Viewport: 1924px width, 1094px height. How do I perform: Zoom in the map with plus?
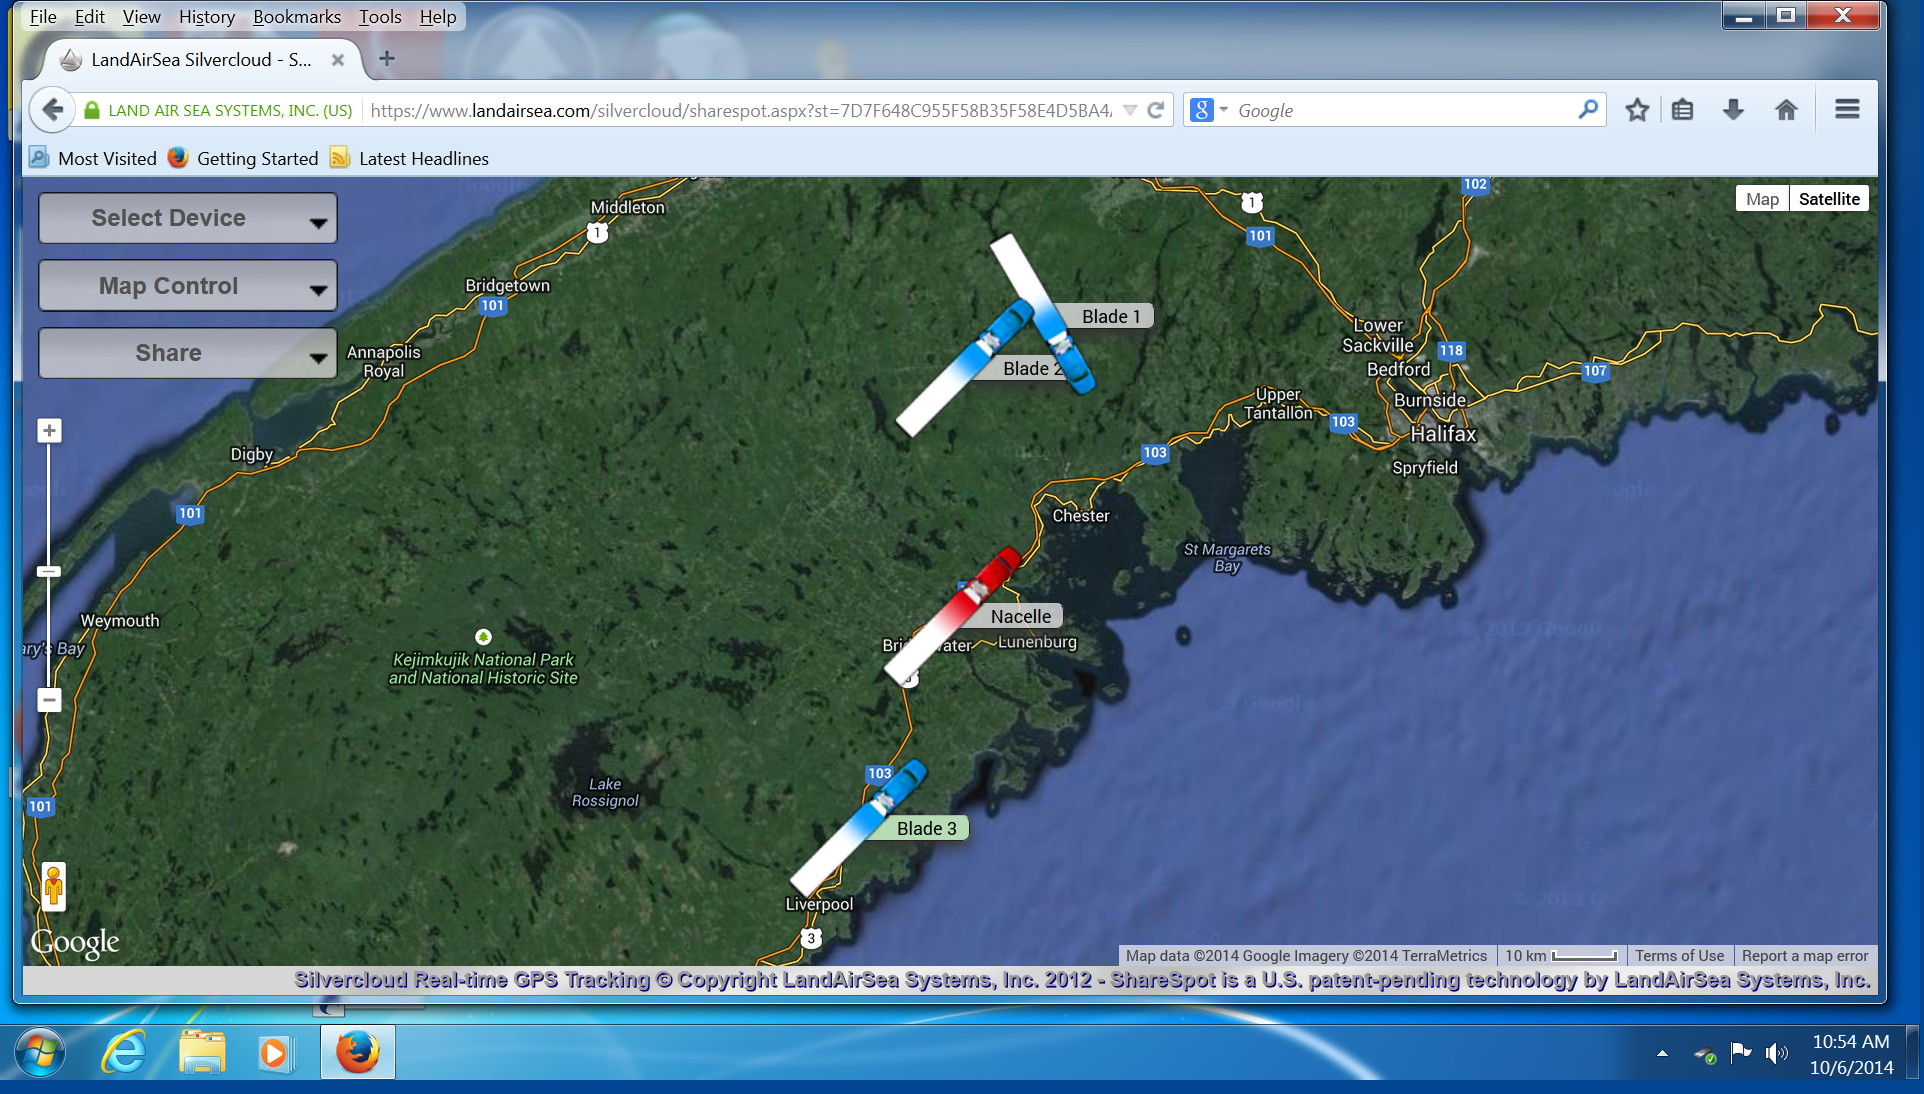[x=49, y=431]
